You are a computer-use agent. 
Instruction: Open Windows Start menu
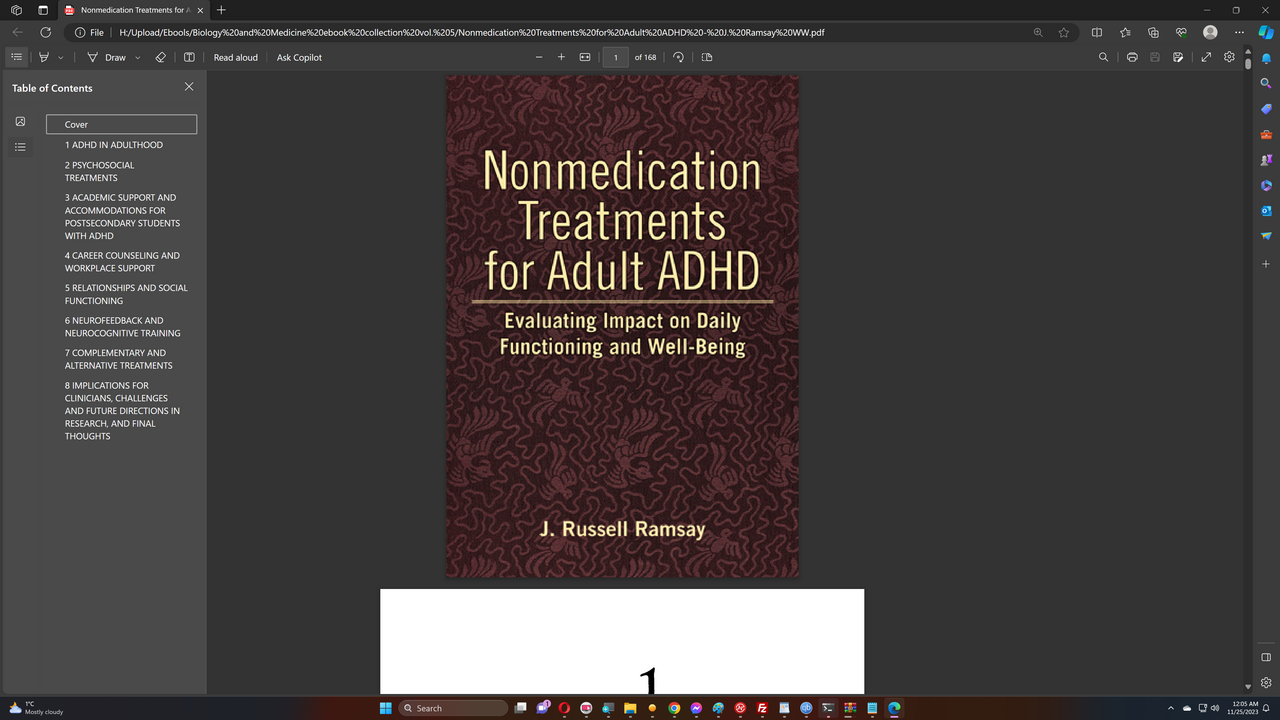pos(386,708)
